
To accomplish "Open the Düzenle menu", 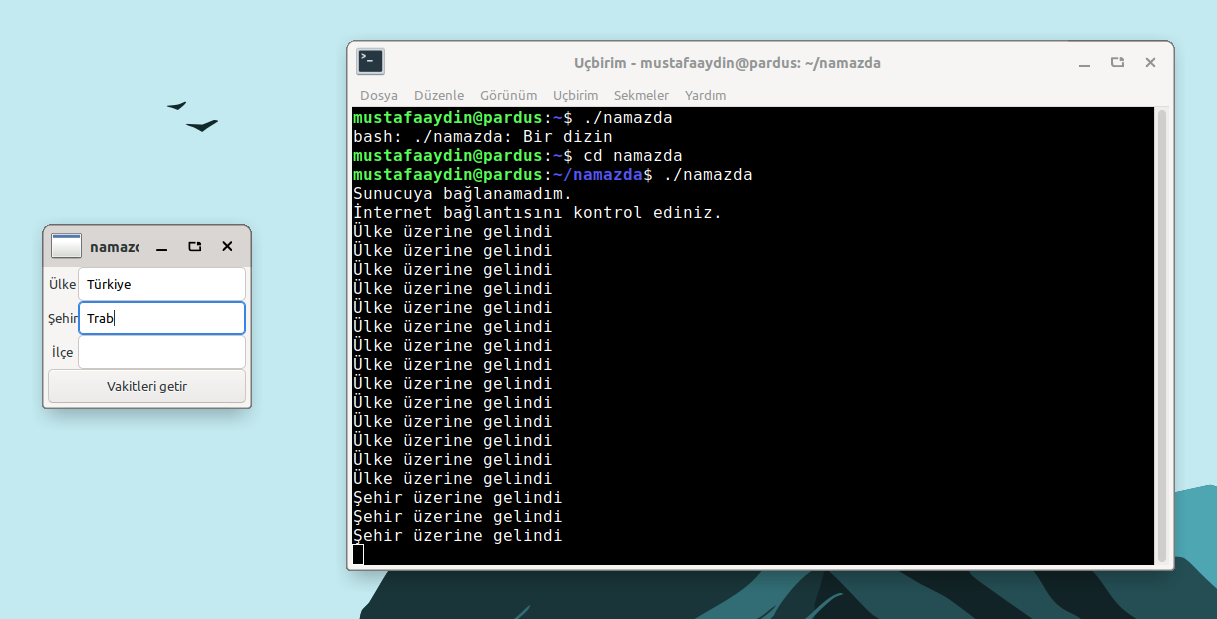I will [x=438, y=95].
